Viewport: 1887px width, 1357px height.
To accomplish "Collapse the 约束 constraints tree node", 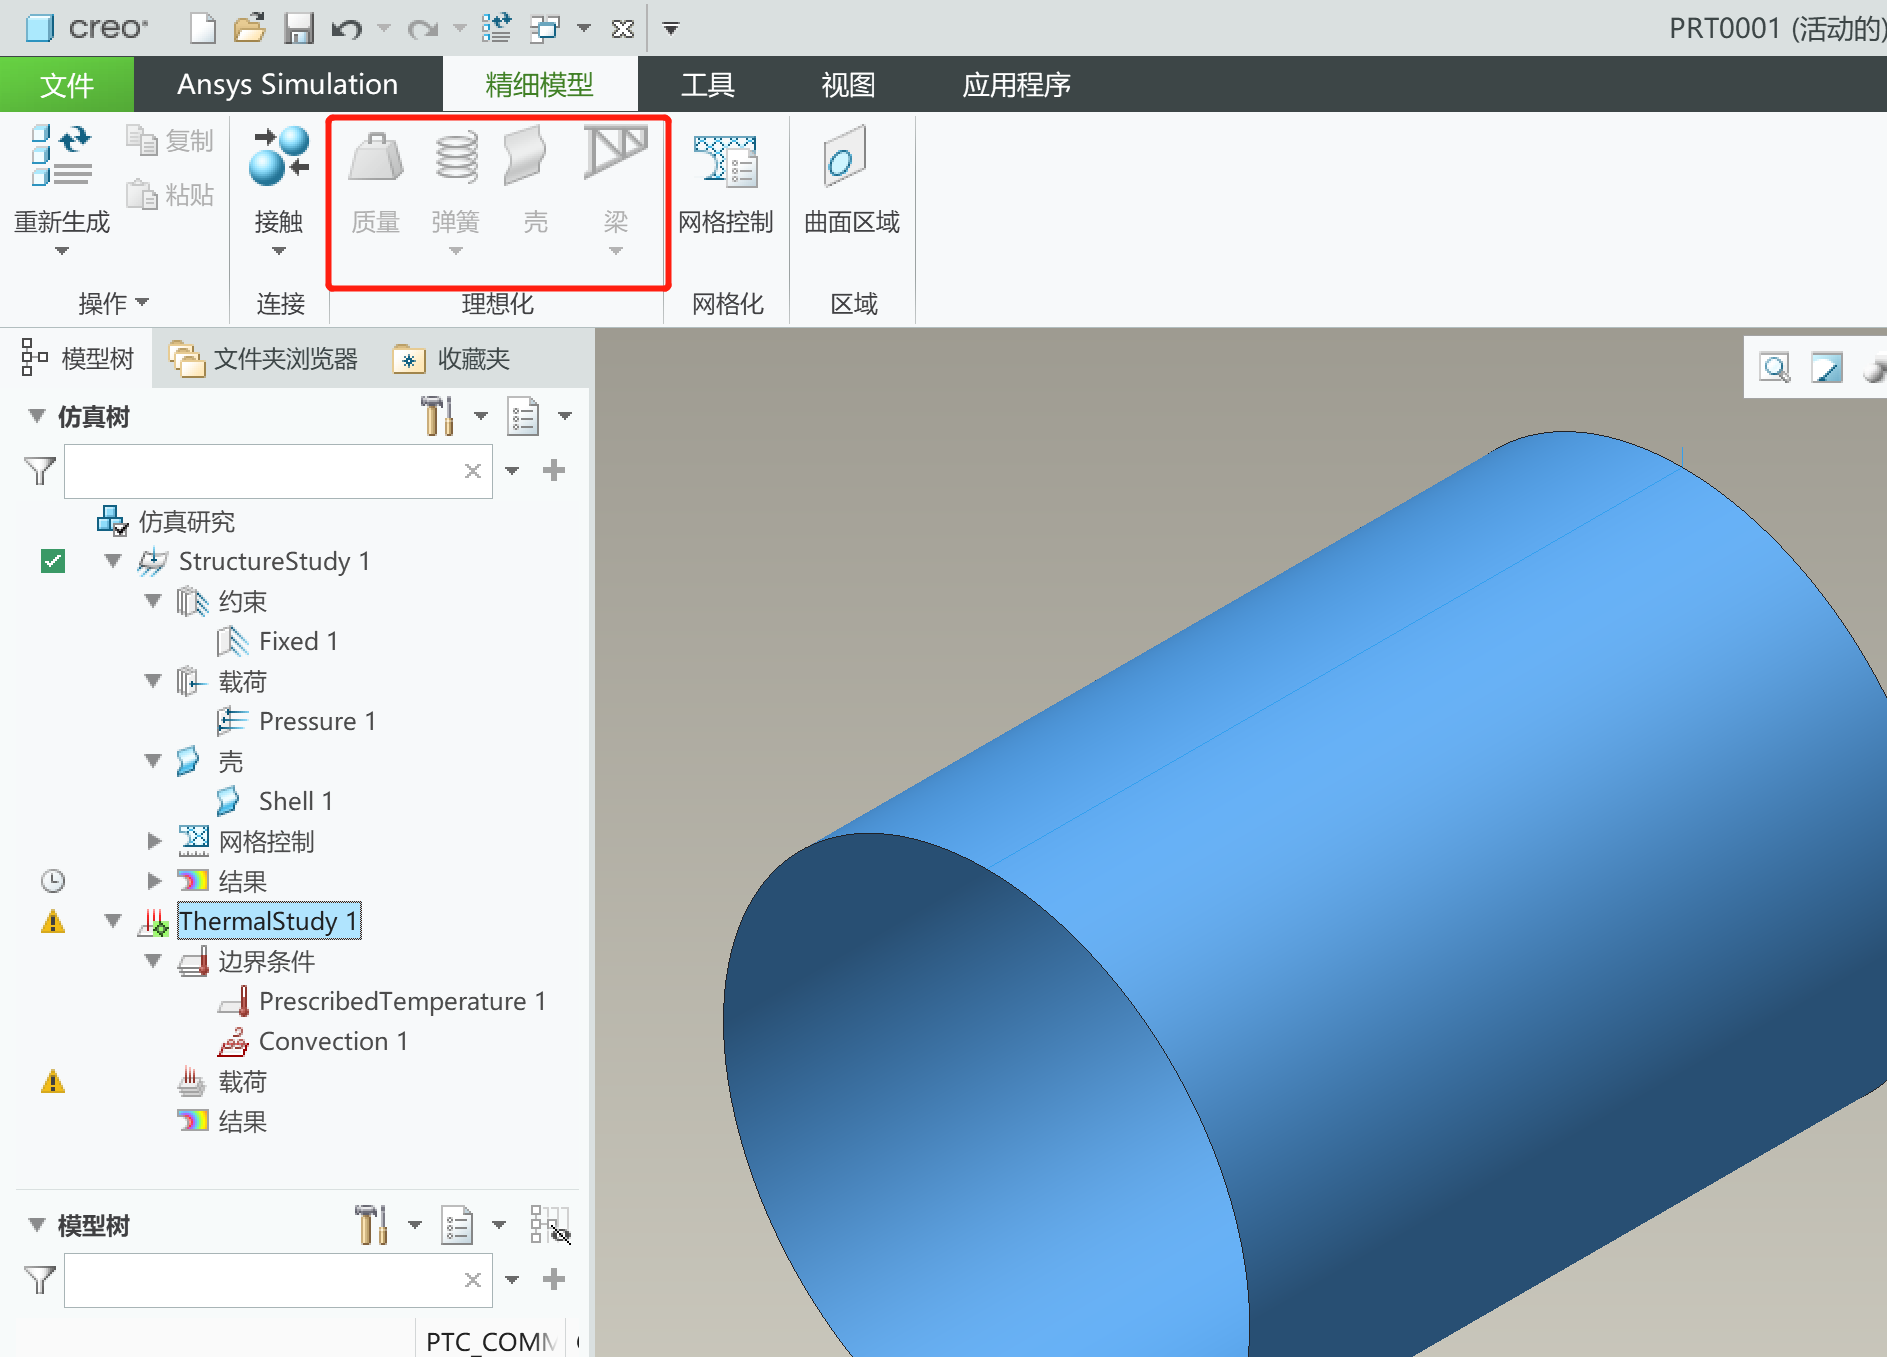I will coord(153,601).
